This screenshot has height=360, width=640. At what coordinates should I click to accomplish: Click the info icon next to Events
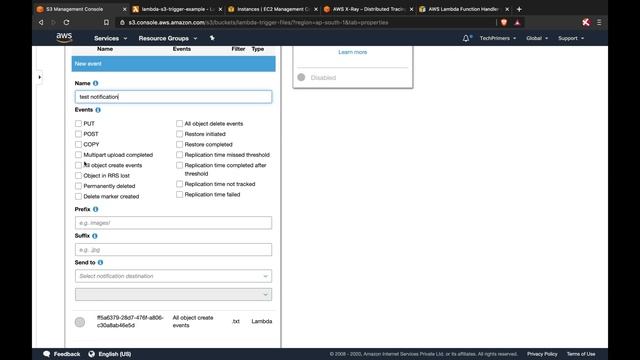(98, 110)
